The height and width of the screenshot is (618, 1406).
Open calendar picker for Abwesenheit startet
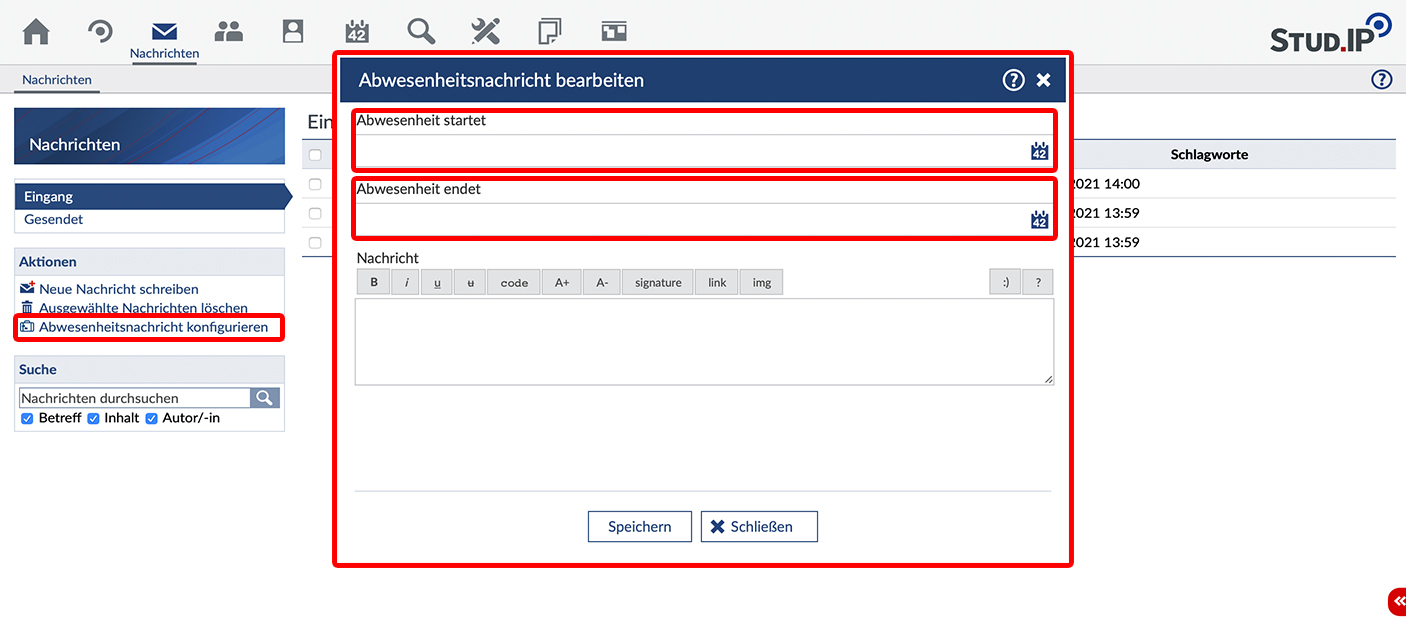tap(1039, 152)
